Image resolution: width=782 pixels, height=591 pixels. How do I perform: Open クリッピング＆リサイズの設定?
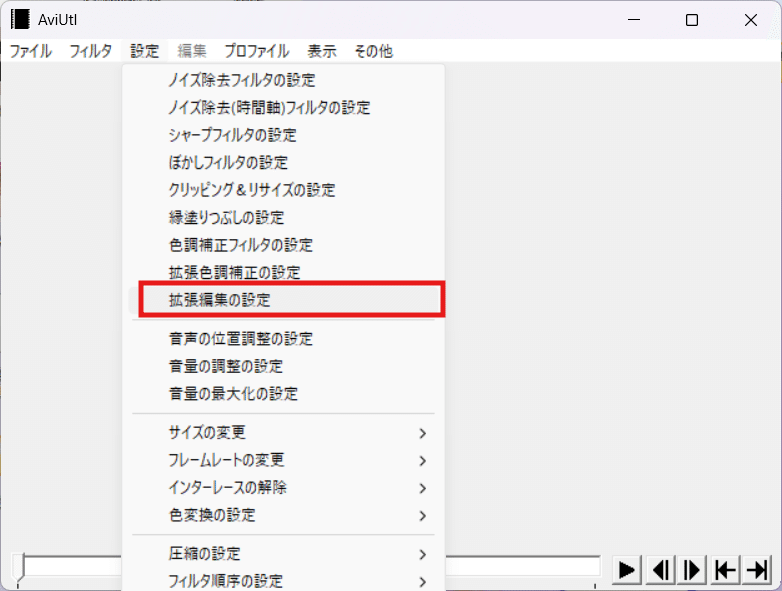point(283,190)
